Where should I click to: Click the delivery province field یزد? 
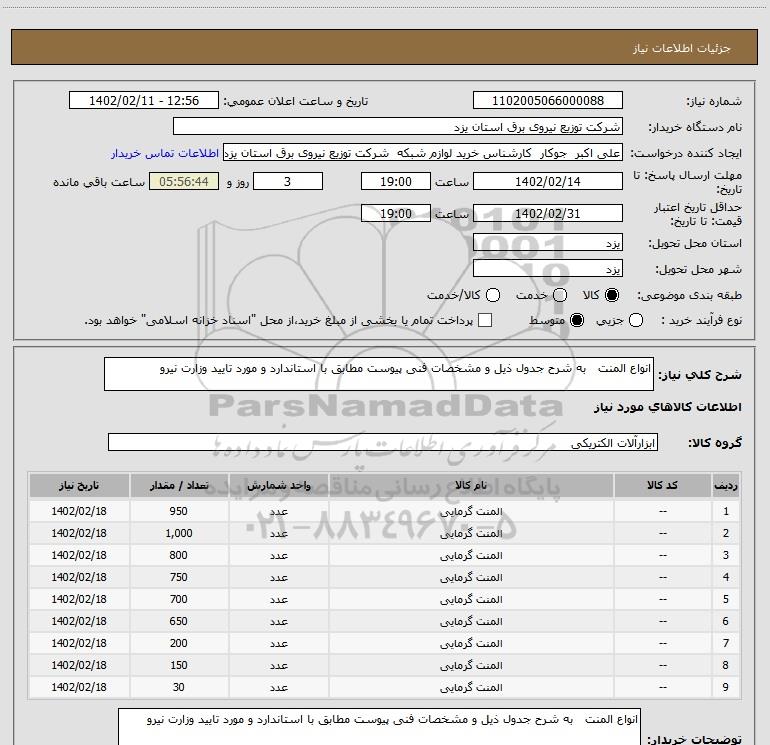point(548,243)
